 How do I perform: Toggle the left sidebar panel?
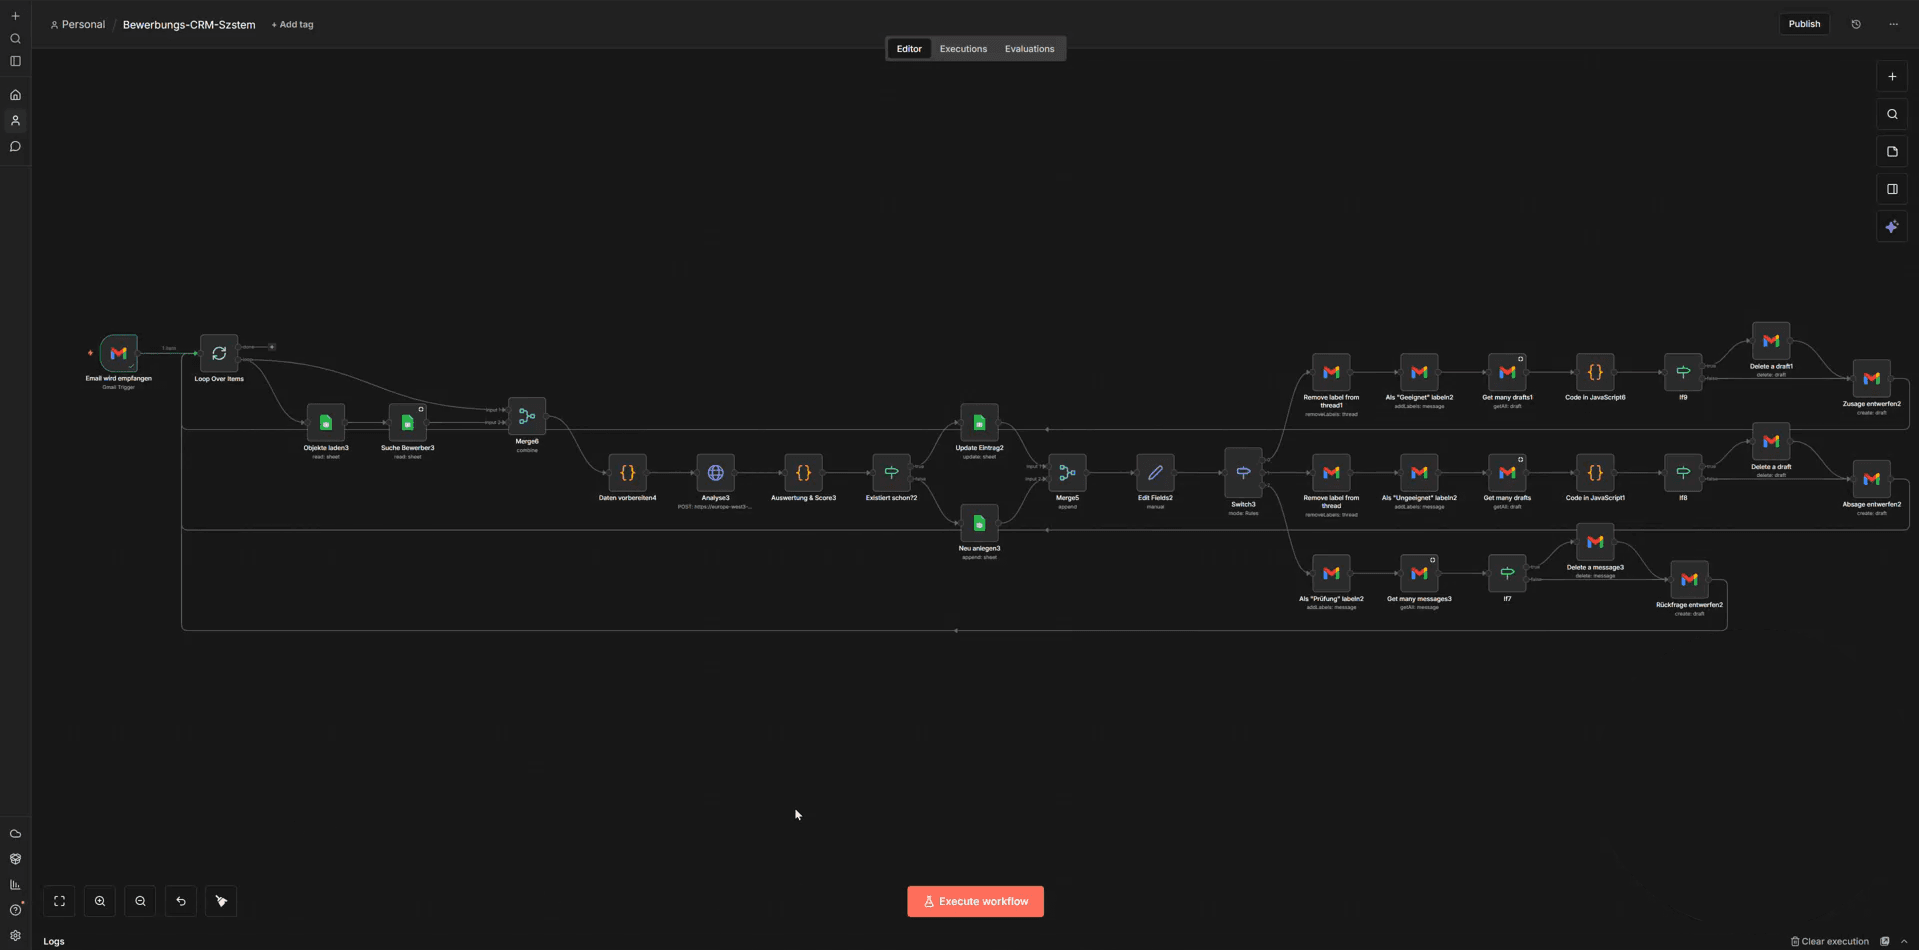(x=15, y=62)
